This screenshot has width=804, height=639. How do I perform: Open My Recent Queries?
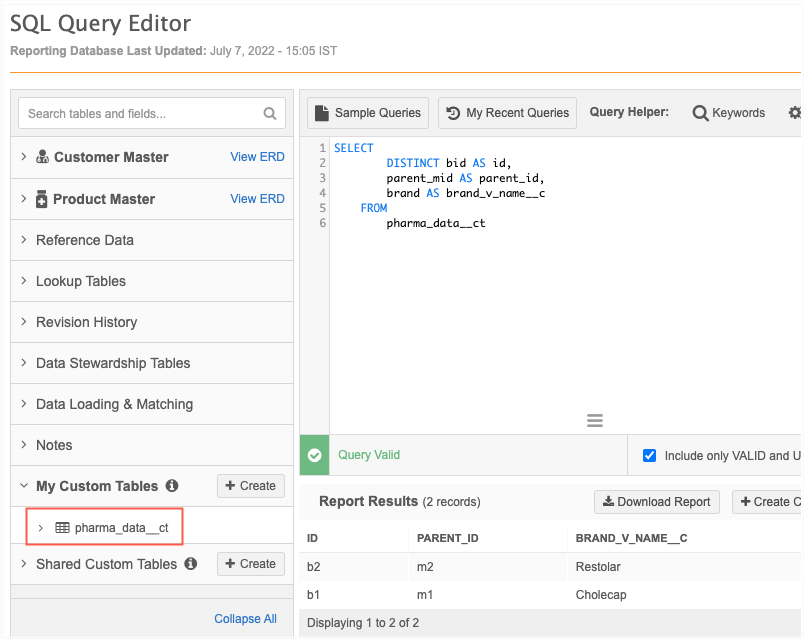point(507,113)
